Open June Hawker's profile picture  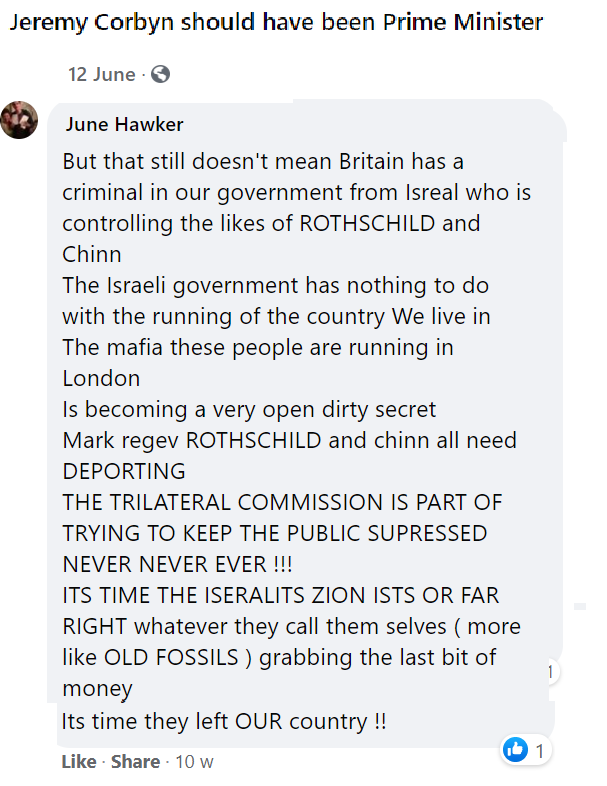point(20,120)
